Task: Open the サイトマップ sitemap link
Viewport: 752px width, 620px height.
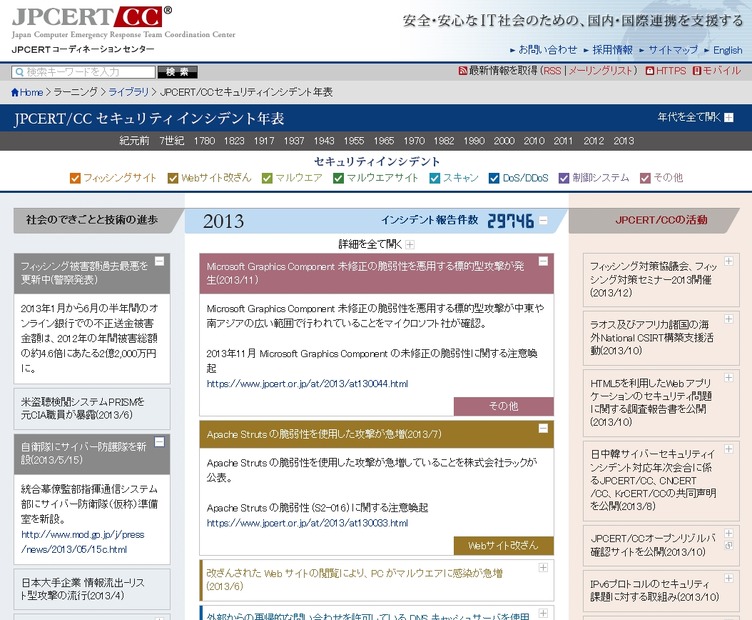Action: [x=673, y=50]
